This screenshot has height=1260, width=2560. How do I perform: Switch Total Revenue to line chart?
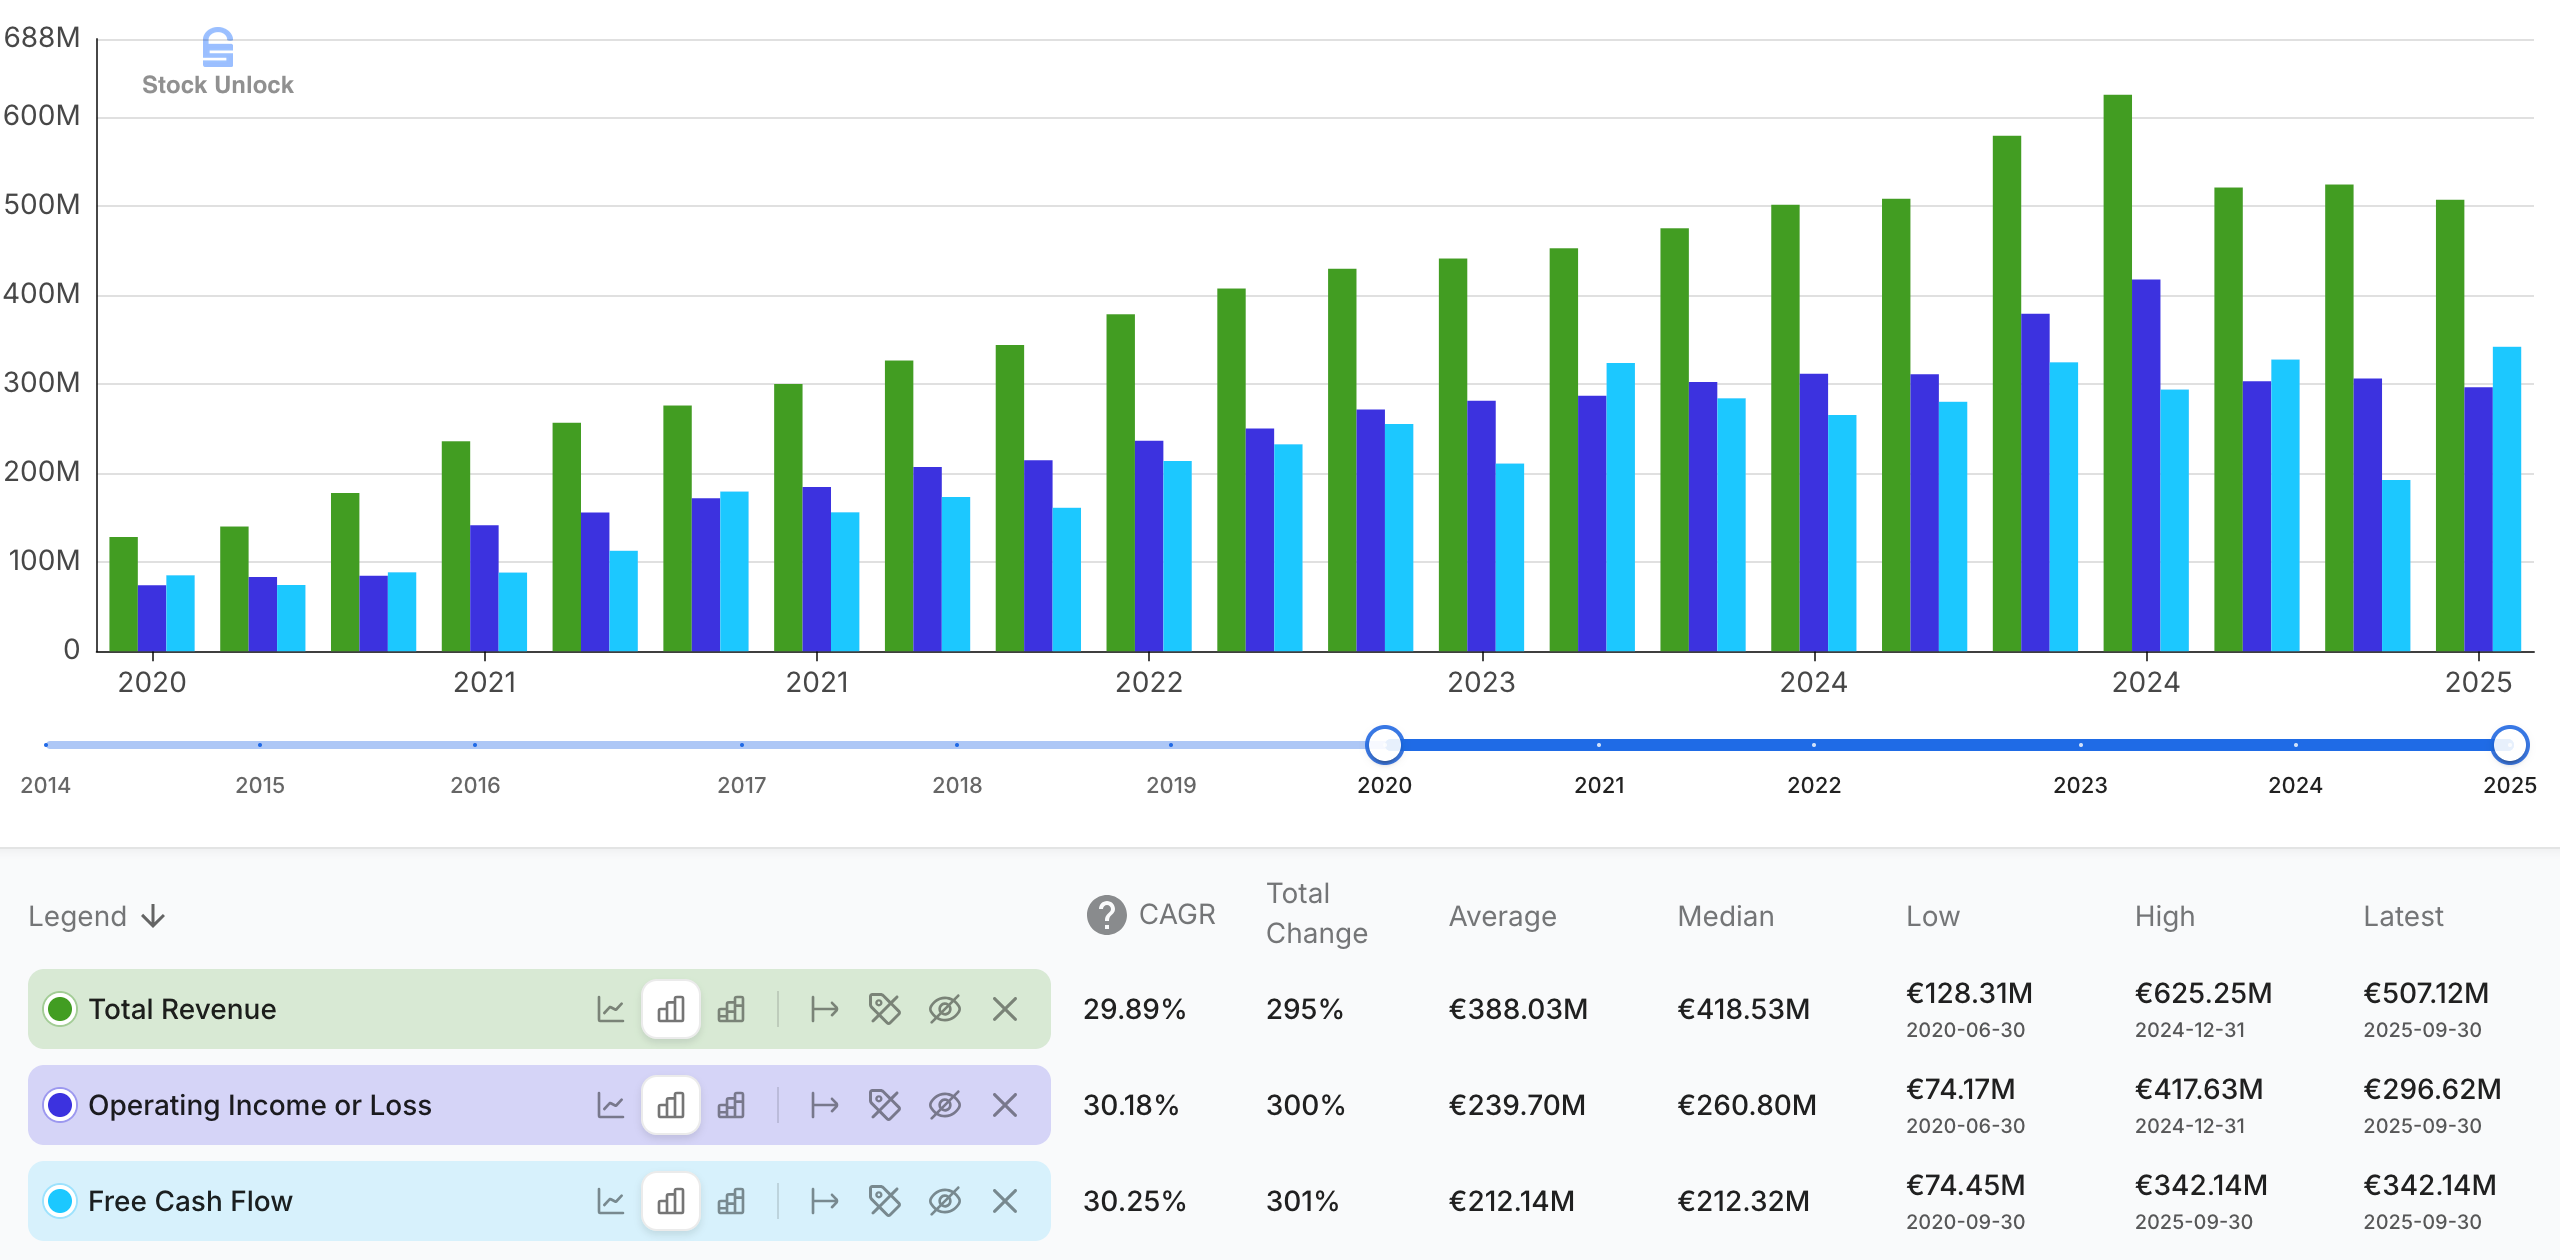click(610, 1009)
